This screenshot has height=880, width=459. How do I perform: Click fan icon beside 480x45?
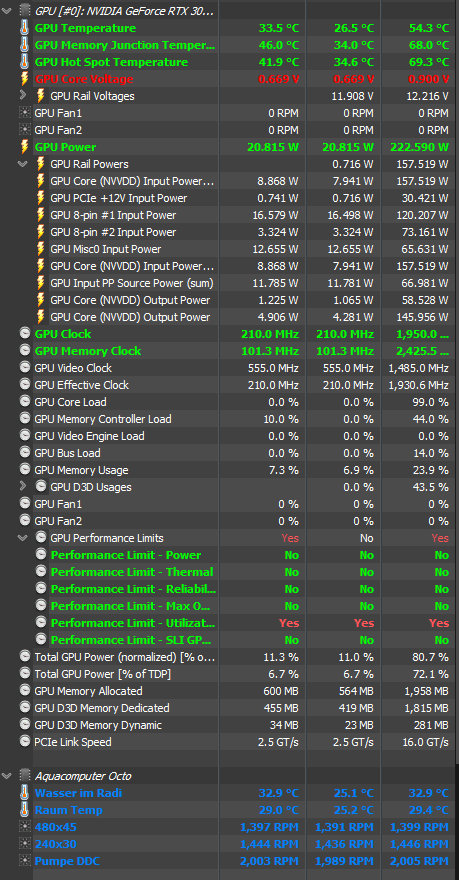(x=25, y=827)
